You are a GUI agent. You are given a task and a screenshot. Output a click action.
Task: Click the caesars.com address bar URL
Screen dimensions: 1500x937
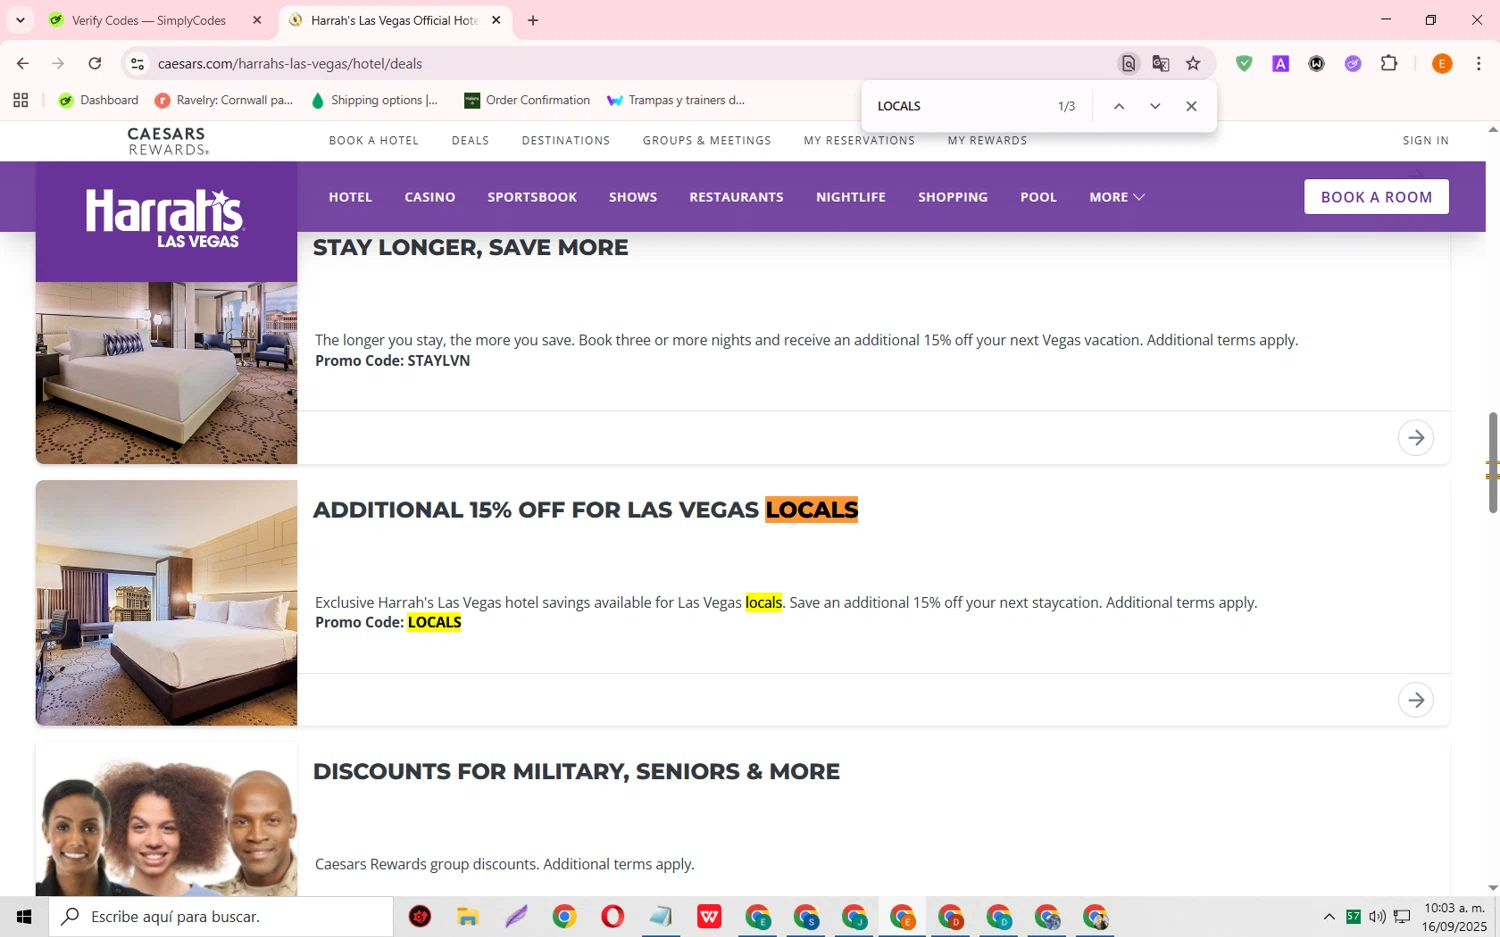click(x=290, y=63)
